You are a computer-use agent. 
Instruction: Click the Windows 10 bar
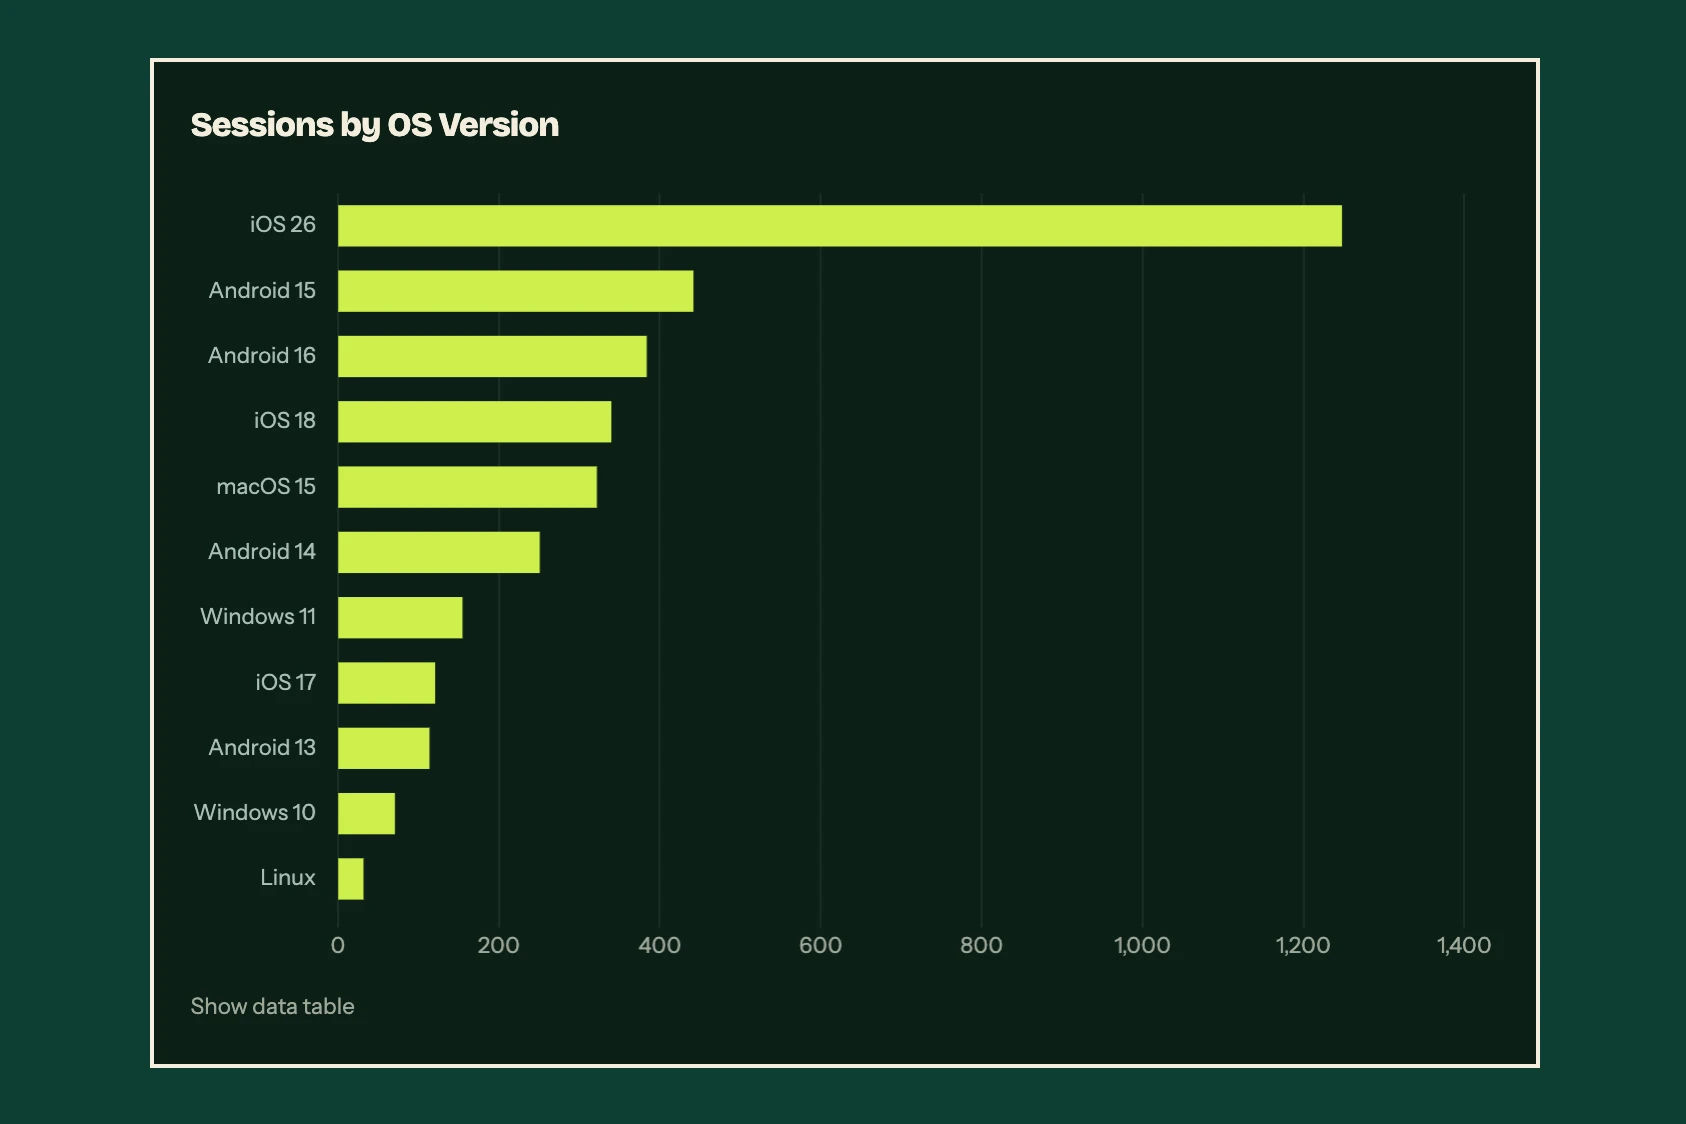(366, 813)
